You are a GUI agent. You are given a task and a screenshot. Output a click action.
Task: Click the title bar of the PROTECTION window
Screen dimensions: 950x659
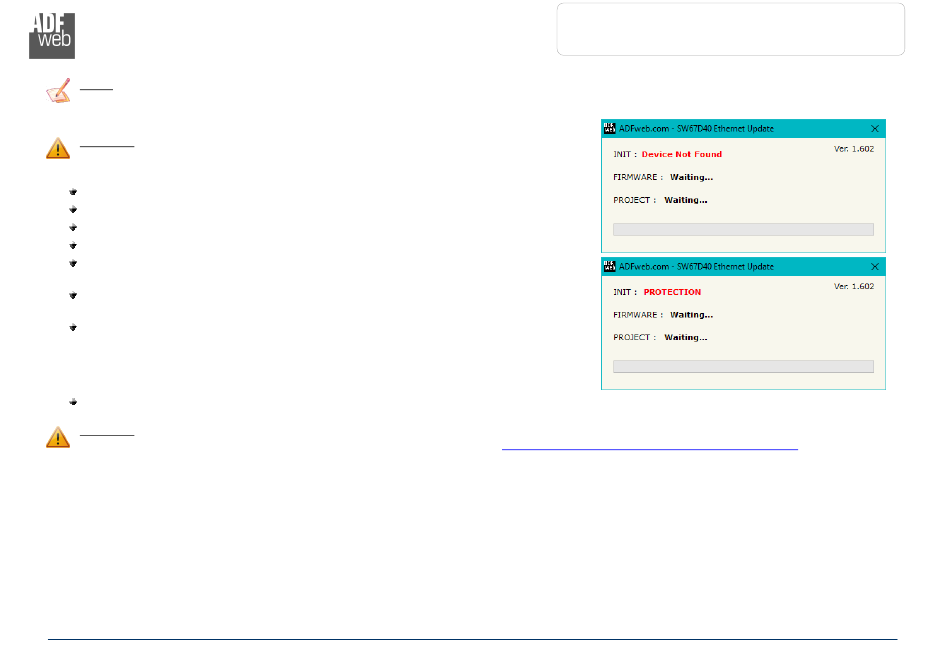743,267
